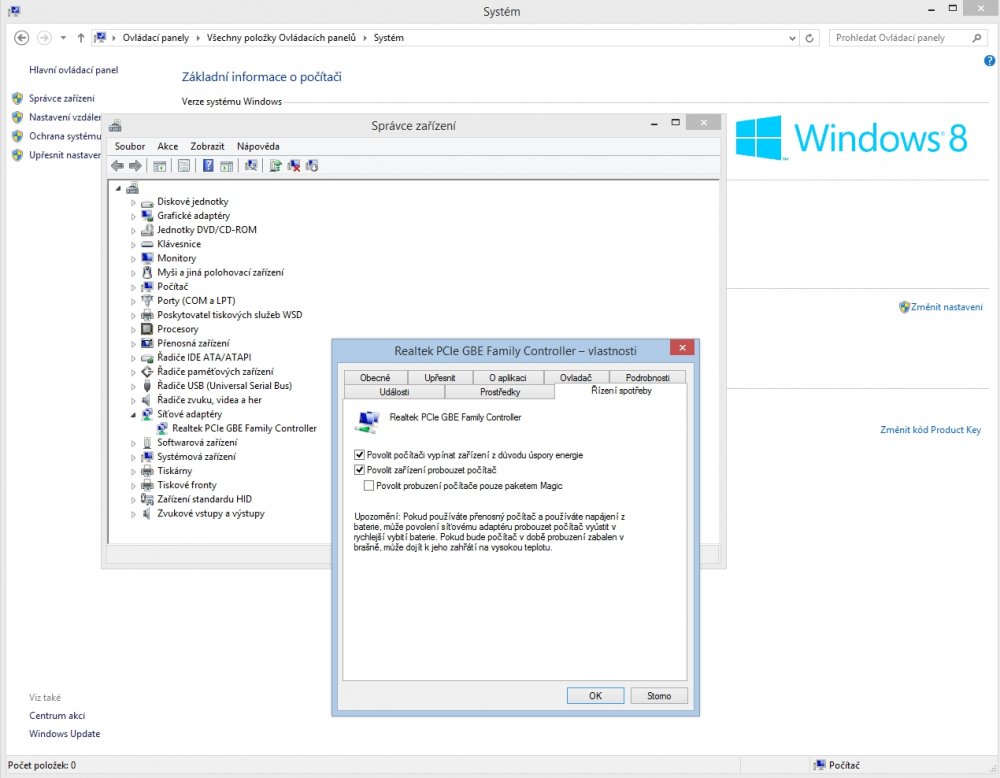Click show/hide console tree toolbar icon
Image resolution: width=1000 pixels, height=778 pixels.
pos(159,166)
